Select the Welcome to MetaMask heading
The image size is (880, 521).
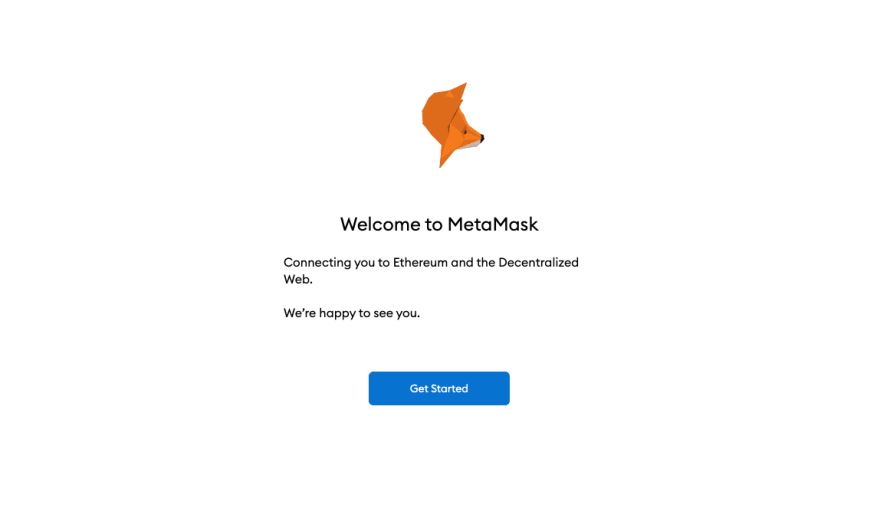click(x=439, y=224)
